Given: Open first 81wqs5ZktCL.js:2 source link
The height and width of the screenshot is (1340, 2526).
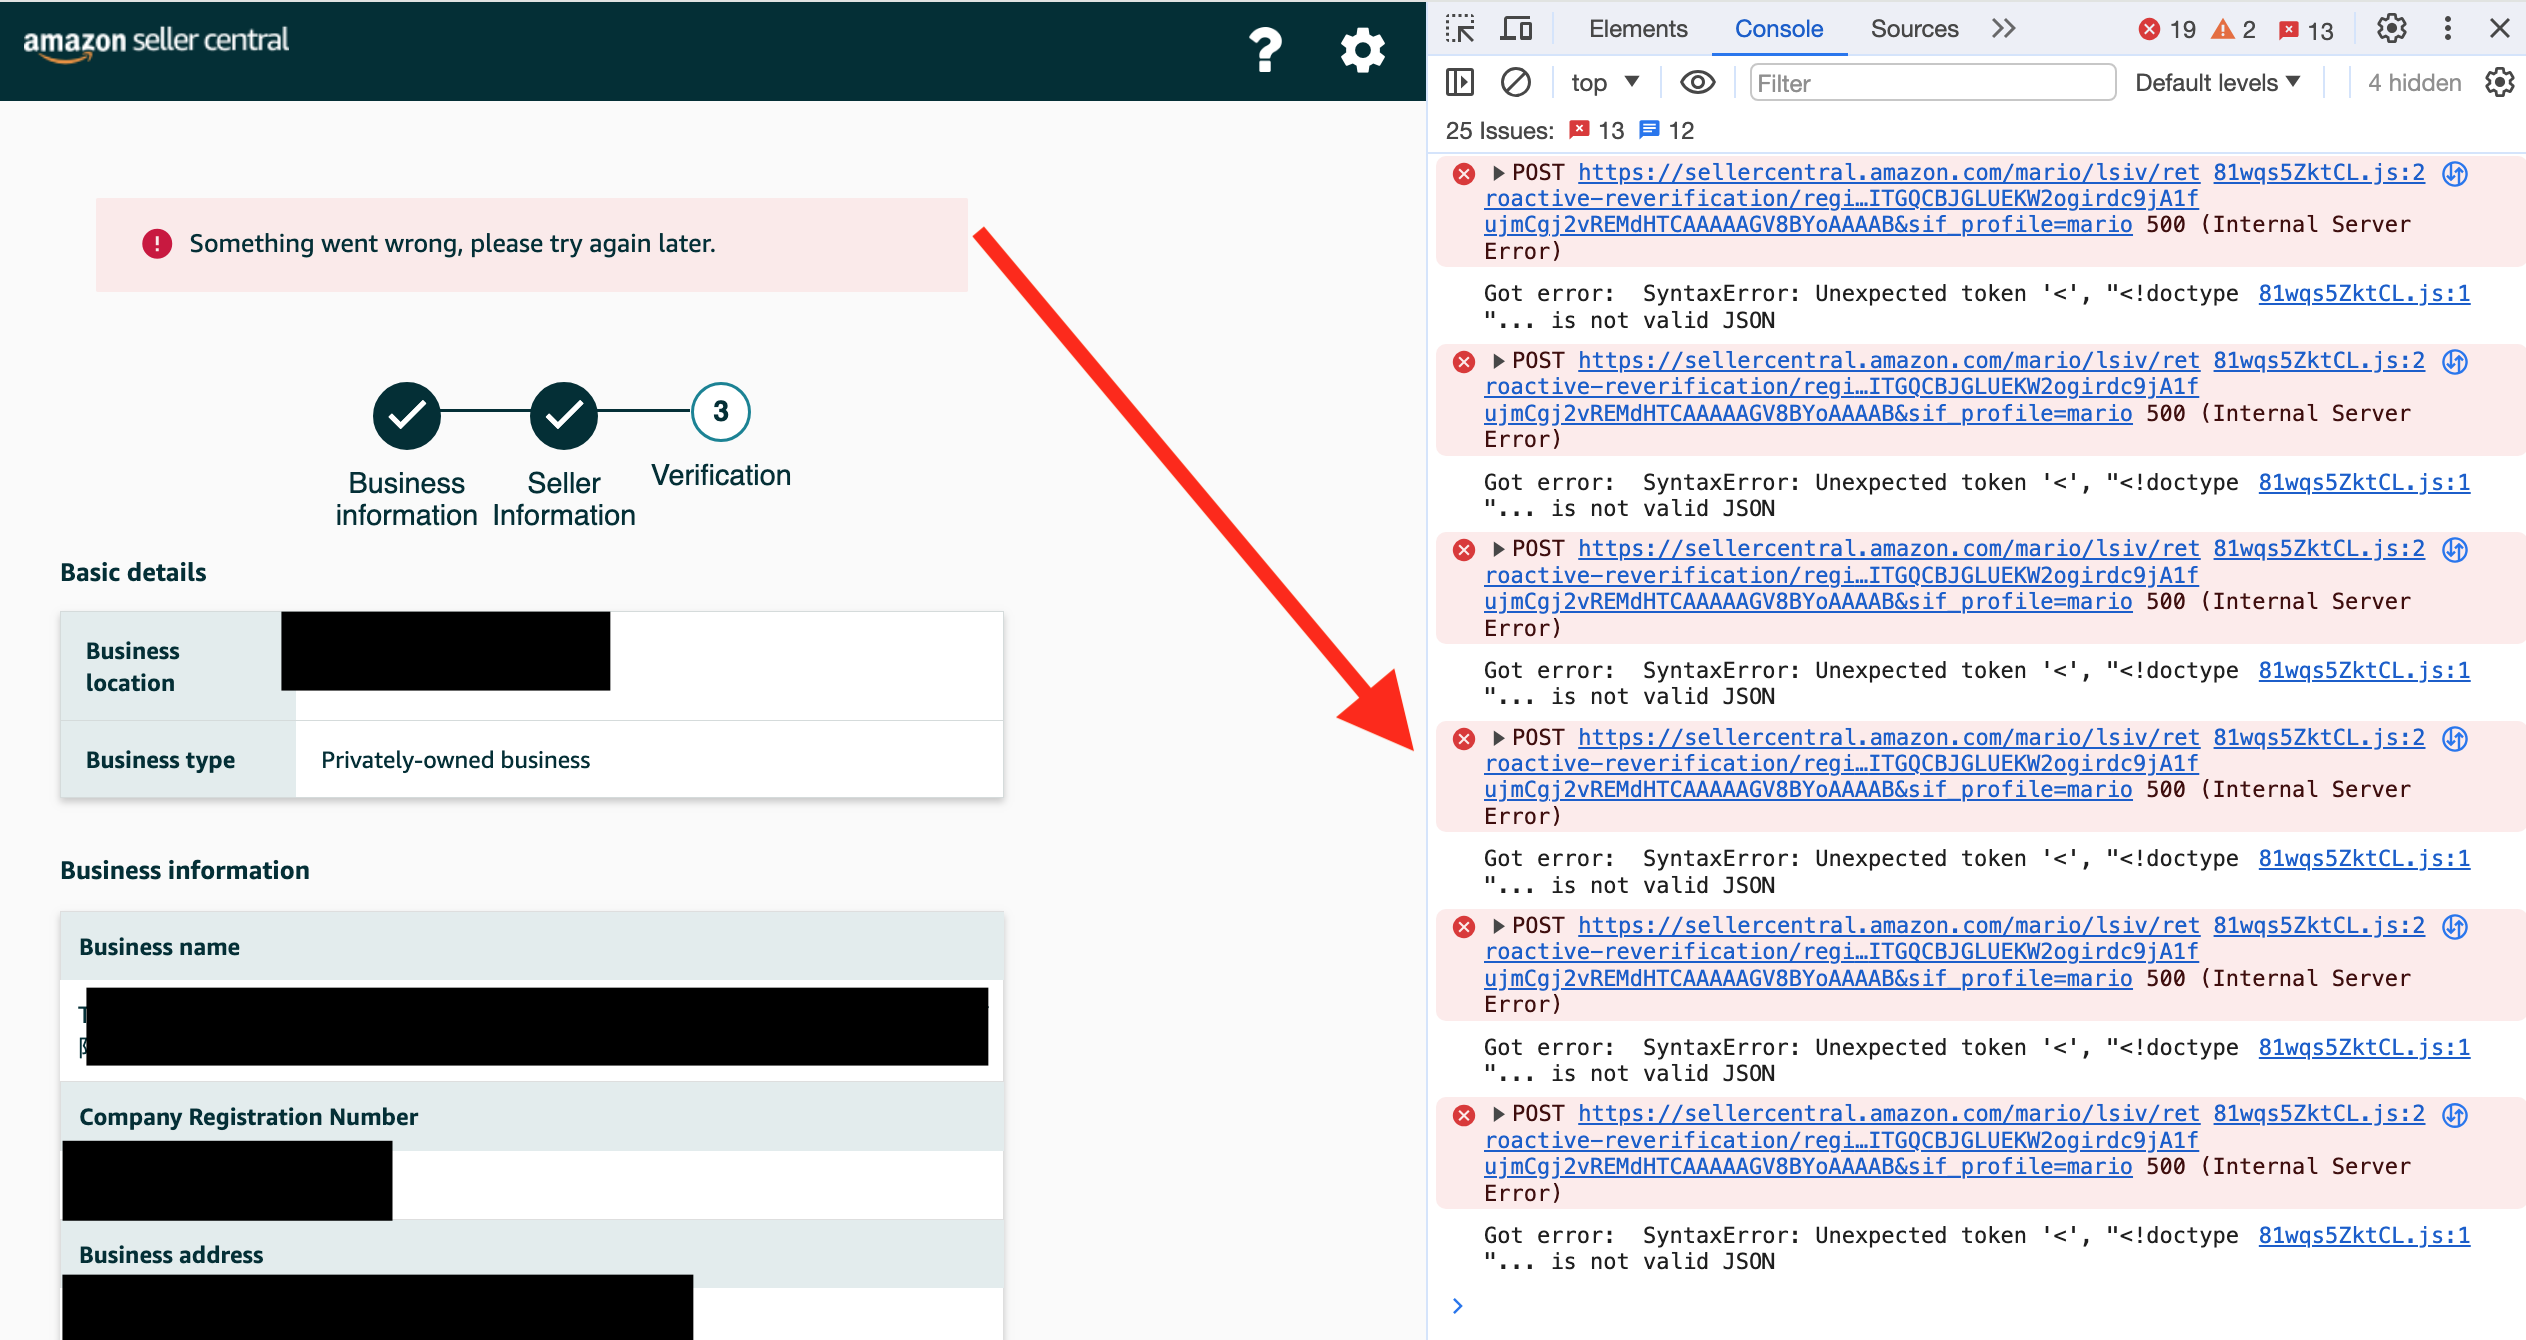Looking at the screenshot, I should (x=2318, y=173).
